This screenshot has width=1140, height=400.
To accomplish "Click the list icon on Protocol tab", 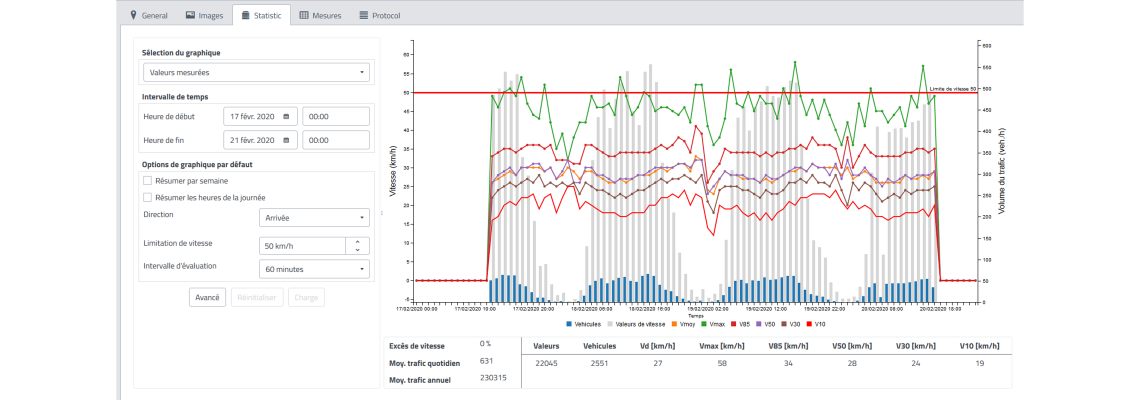I will coord(363,16).
